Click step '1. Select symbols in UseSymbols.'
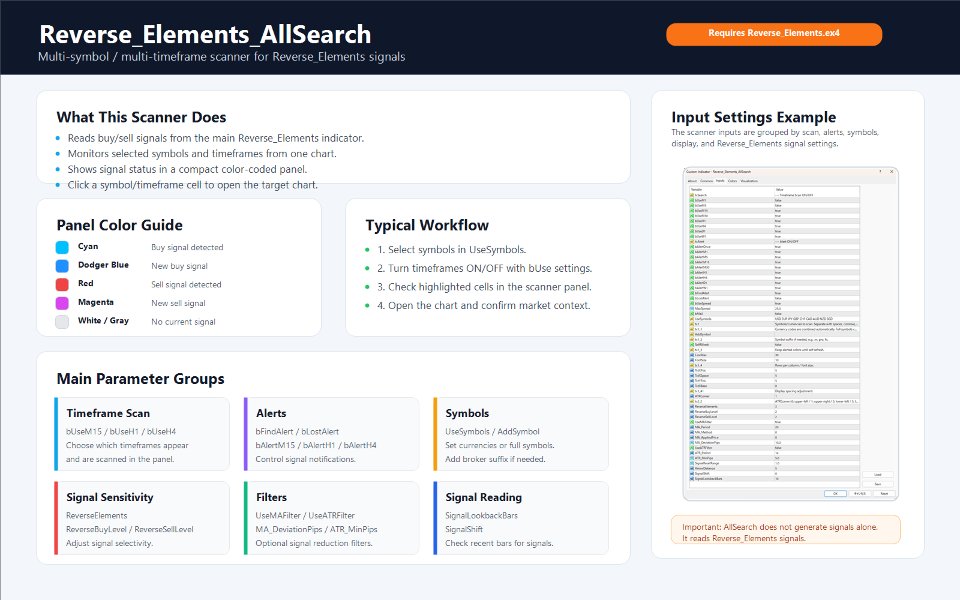This screenshot has height=600, width=960. click(x=452, y=250)
